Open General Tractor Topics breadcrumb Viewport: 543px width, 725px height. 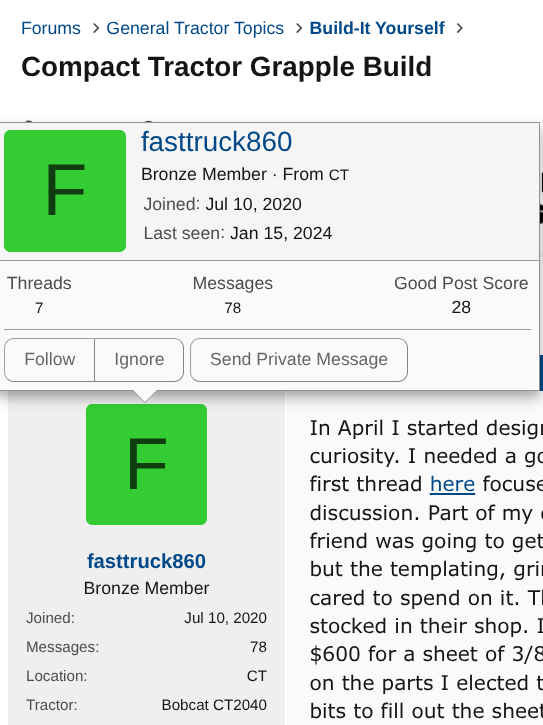pyautogui.click(x=195, y=28)
